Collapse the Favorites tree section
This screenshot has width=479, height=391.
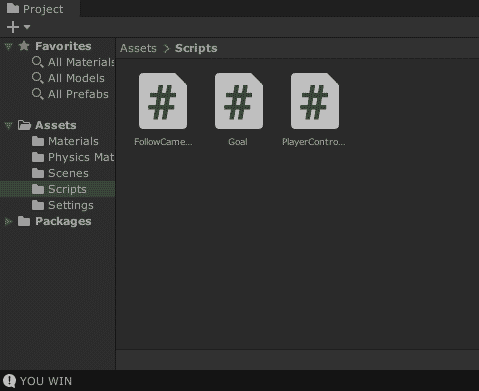(8, 46)
